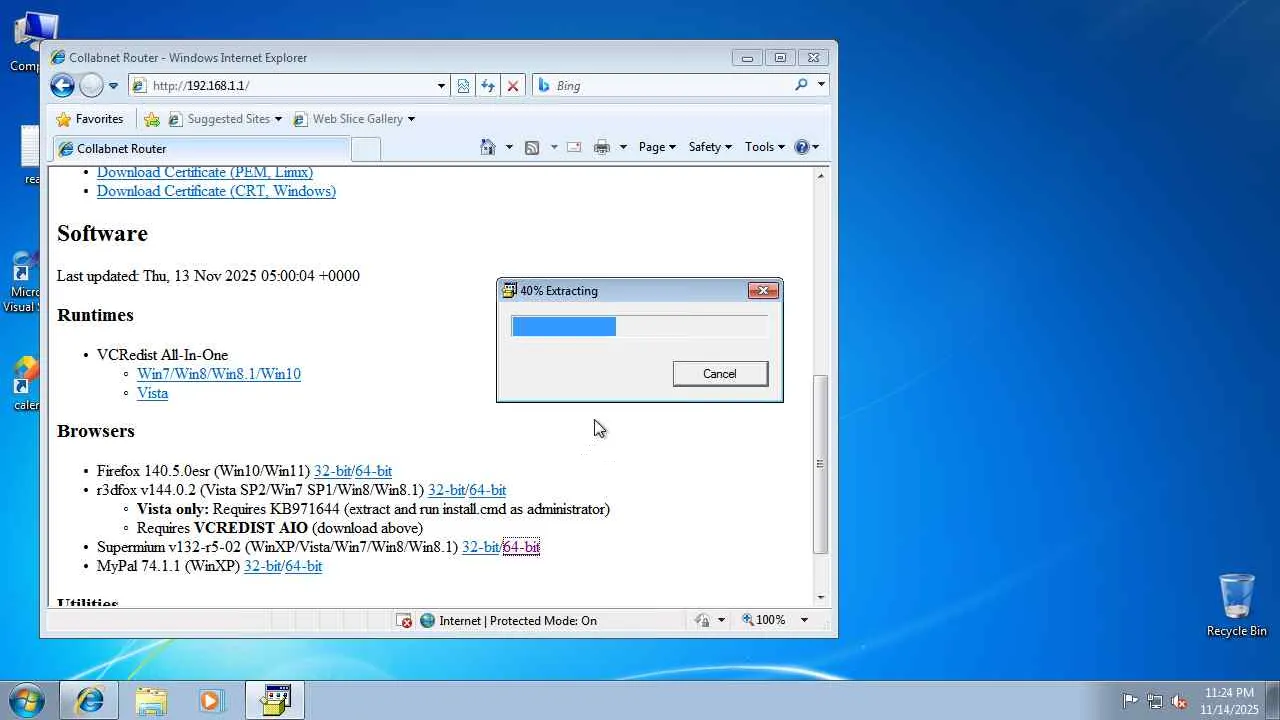Screen dimensions: 1280x720
Task: Go back using the Internet Explorer Back arrow
Action: [62, 86]
